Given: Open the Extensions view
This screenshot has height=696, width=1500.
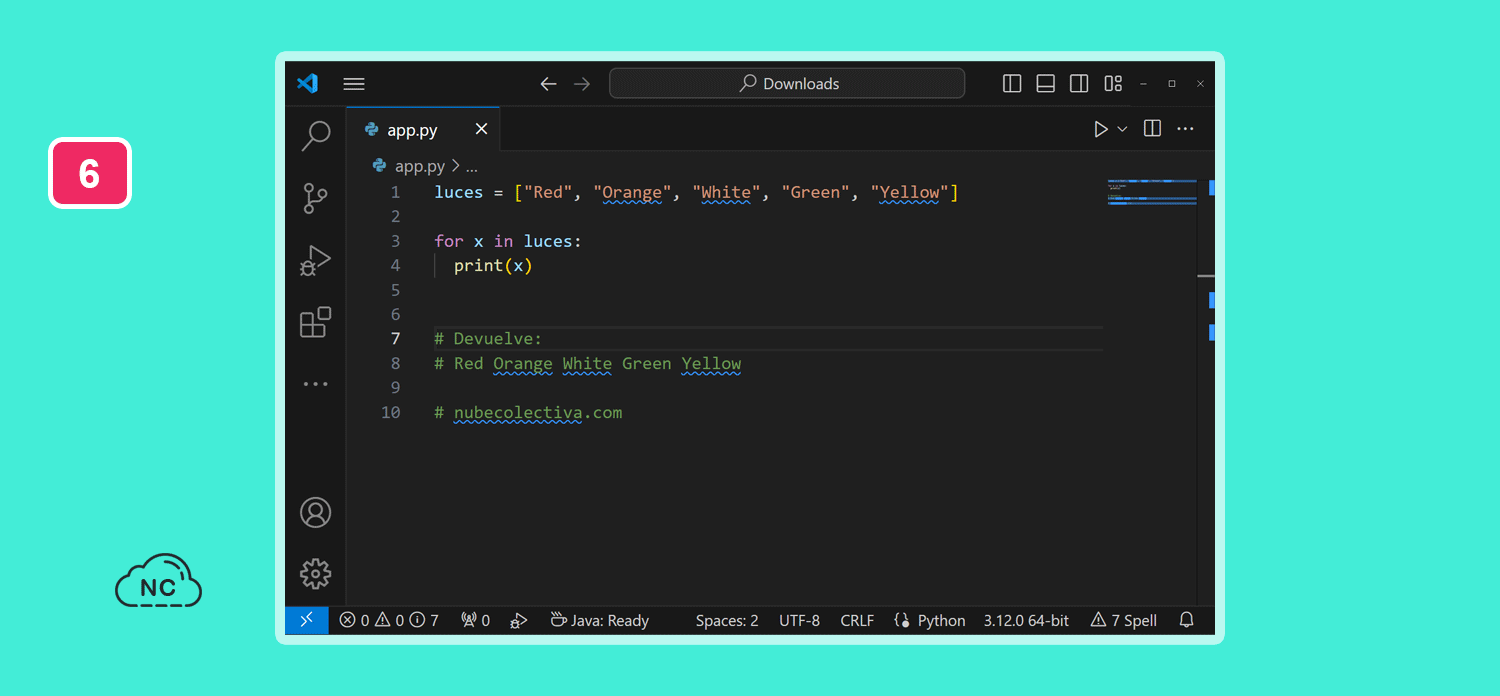Looking at the screenshot, I should coord(316,322).
